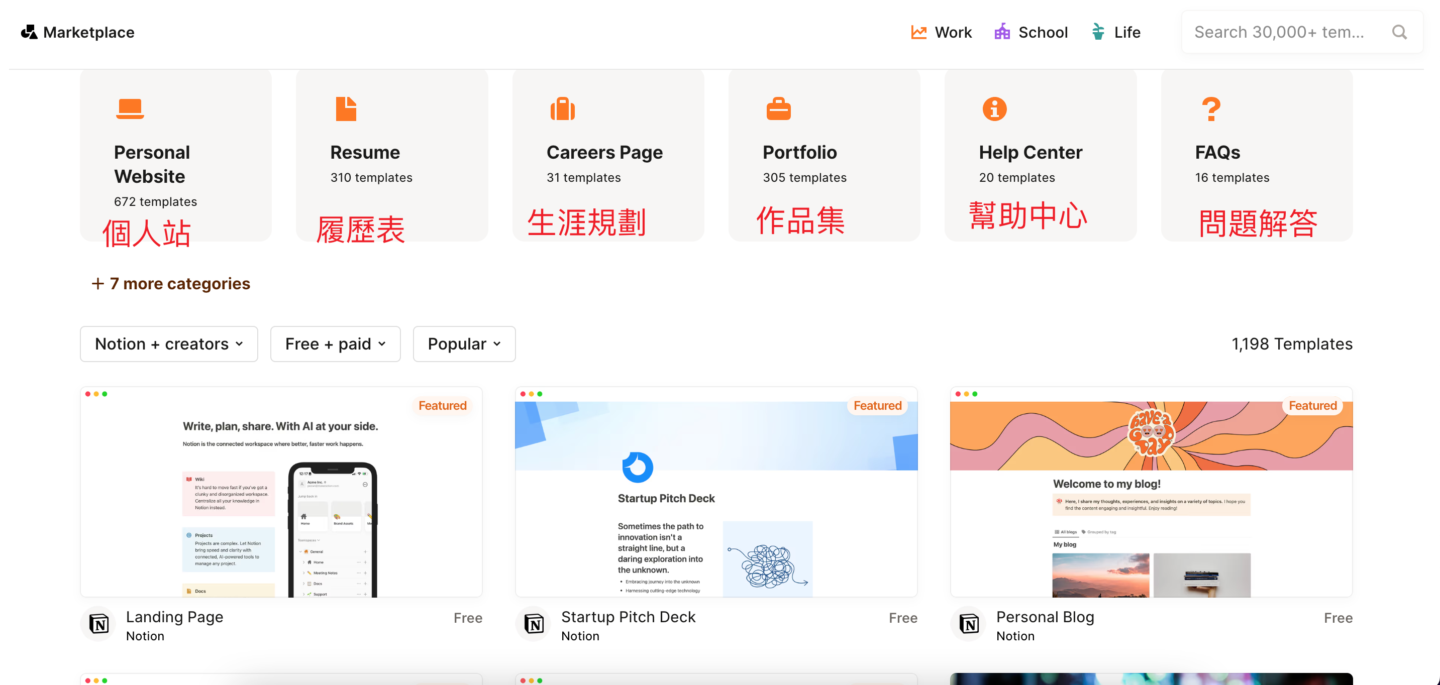Click Notion creator name under Startup Pitch Deck
This screenshot has width=1440, height=685.
(580, 636)
